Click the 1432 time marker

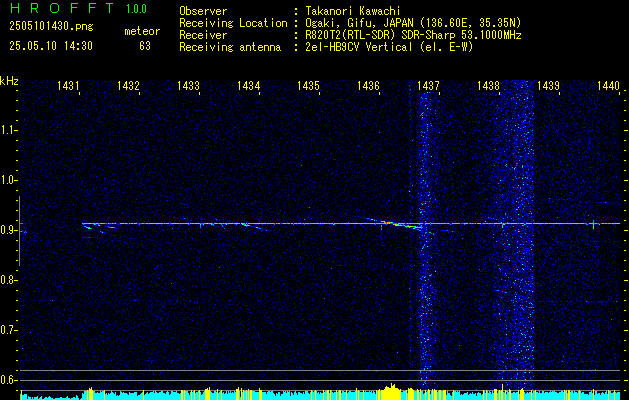128,85
